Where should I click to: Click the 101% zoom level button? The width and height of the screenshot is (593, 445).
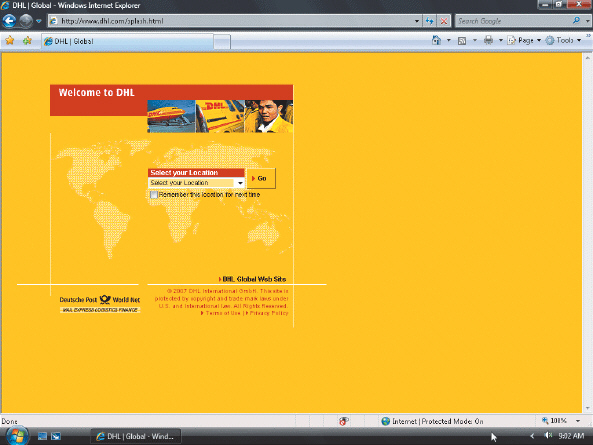pyautogui.click(x=554, y=421)
